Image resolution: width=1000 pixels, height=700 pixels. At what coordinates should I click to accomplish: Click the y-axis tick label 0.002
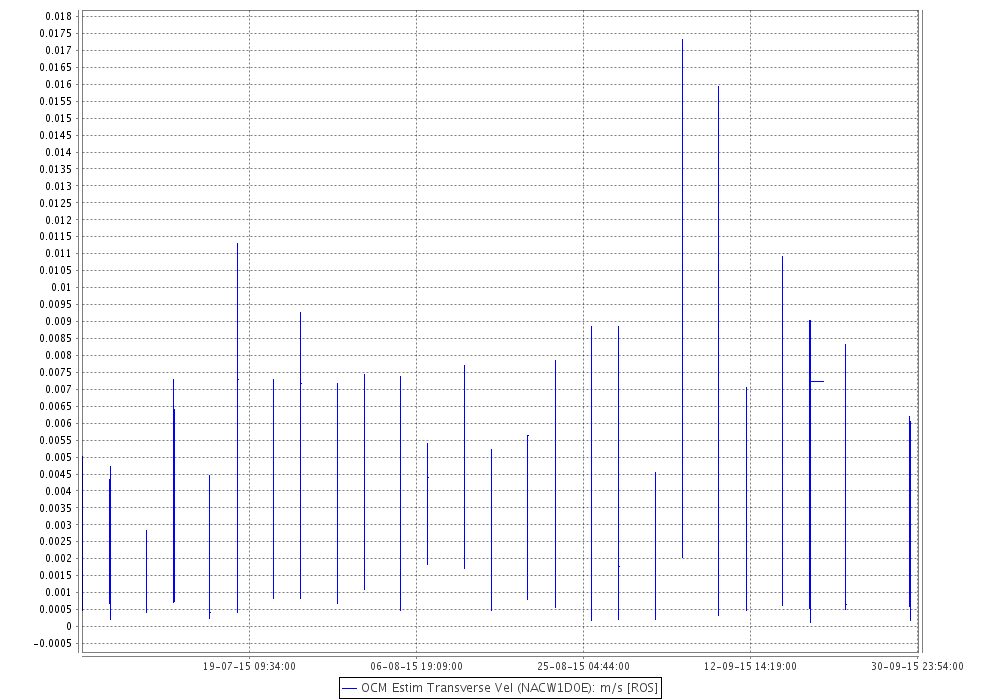pyautogui.click(x=59, y=558)
